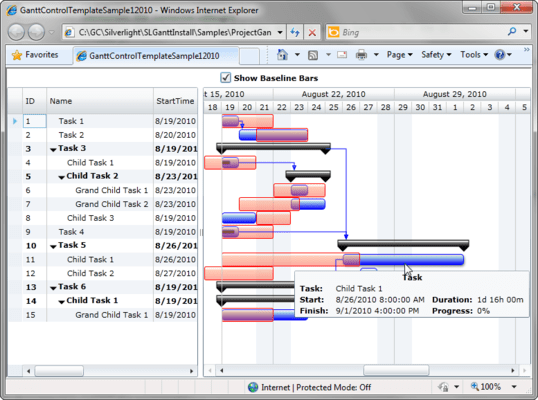Click the Name column header

[100, 101]
